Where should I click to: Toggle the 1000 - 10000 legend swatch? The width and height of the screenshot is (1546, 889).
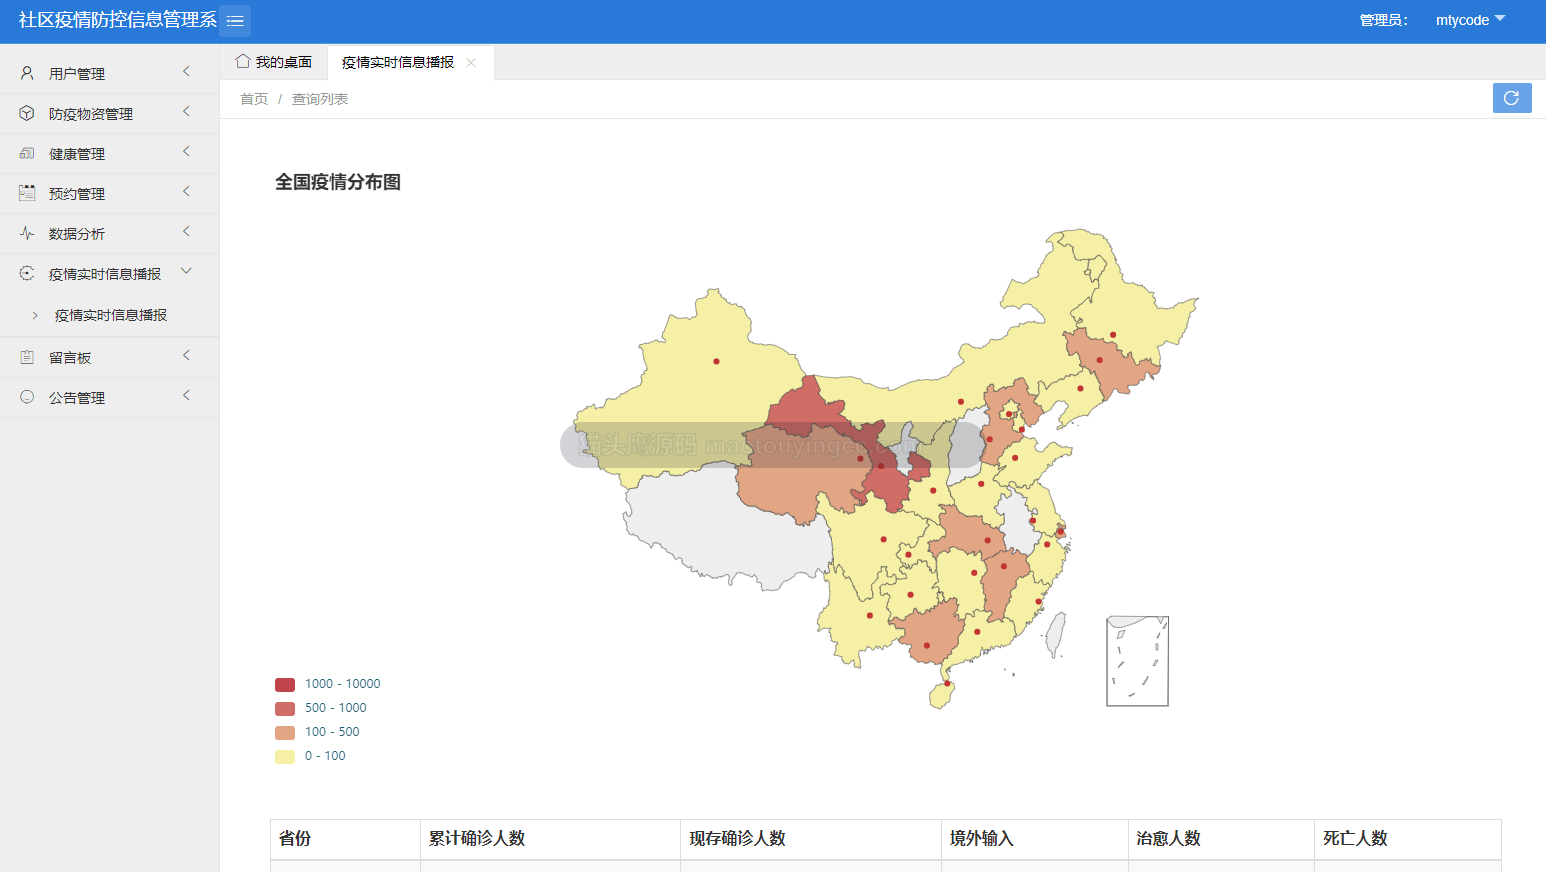tap(285, 684)
